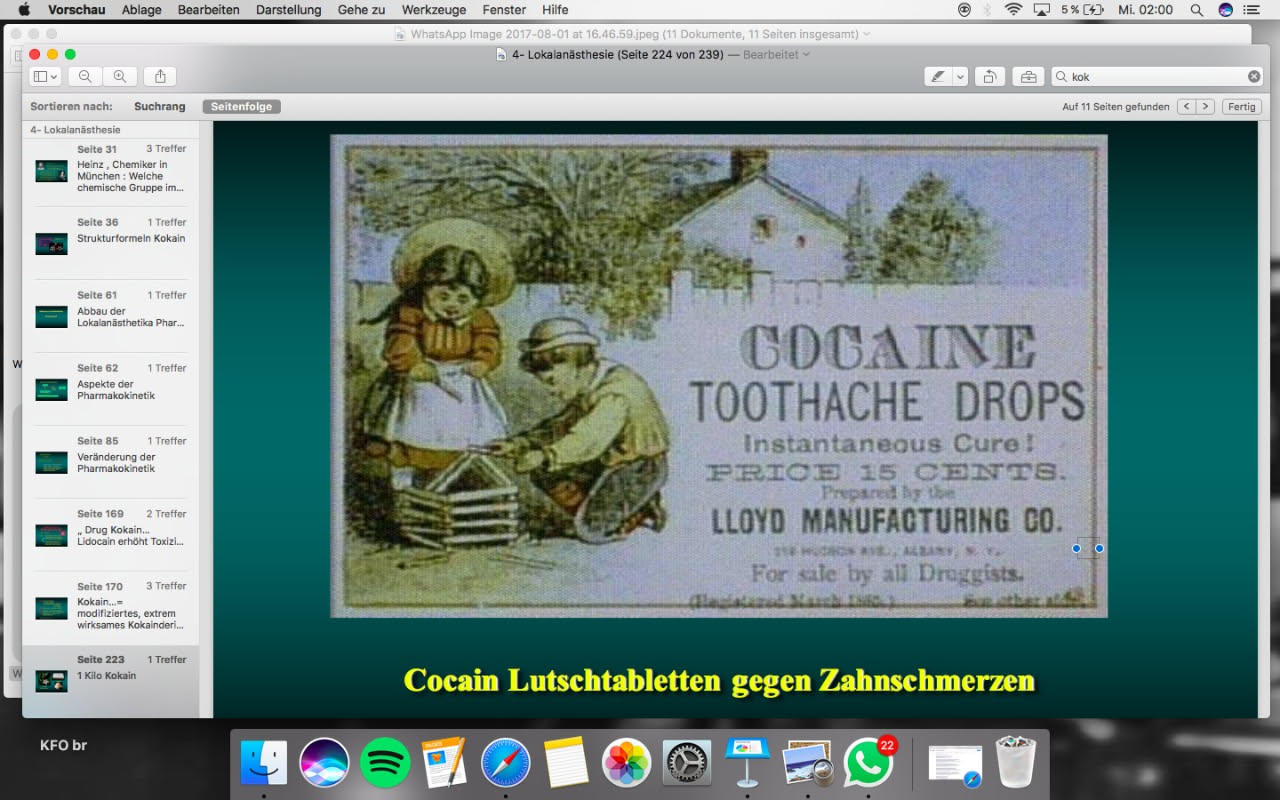Open the Share button in toolbar
This screenshot has width=1280, height=800.
click(160, 76)
